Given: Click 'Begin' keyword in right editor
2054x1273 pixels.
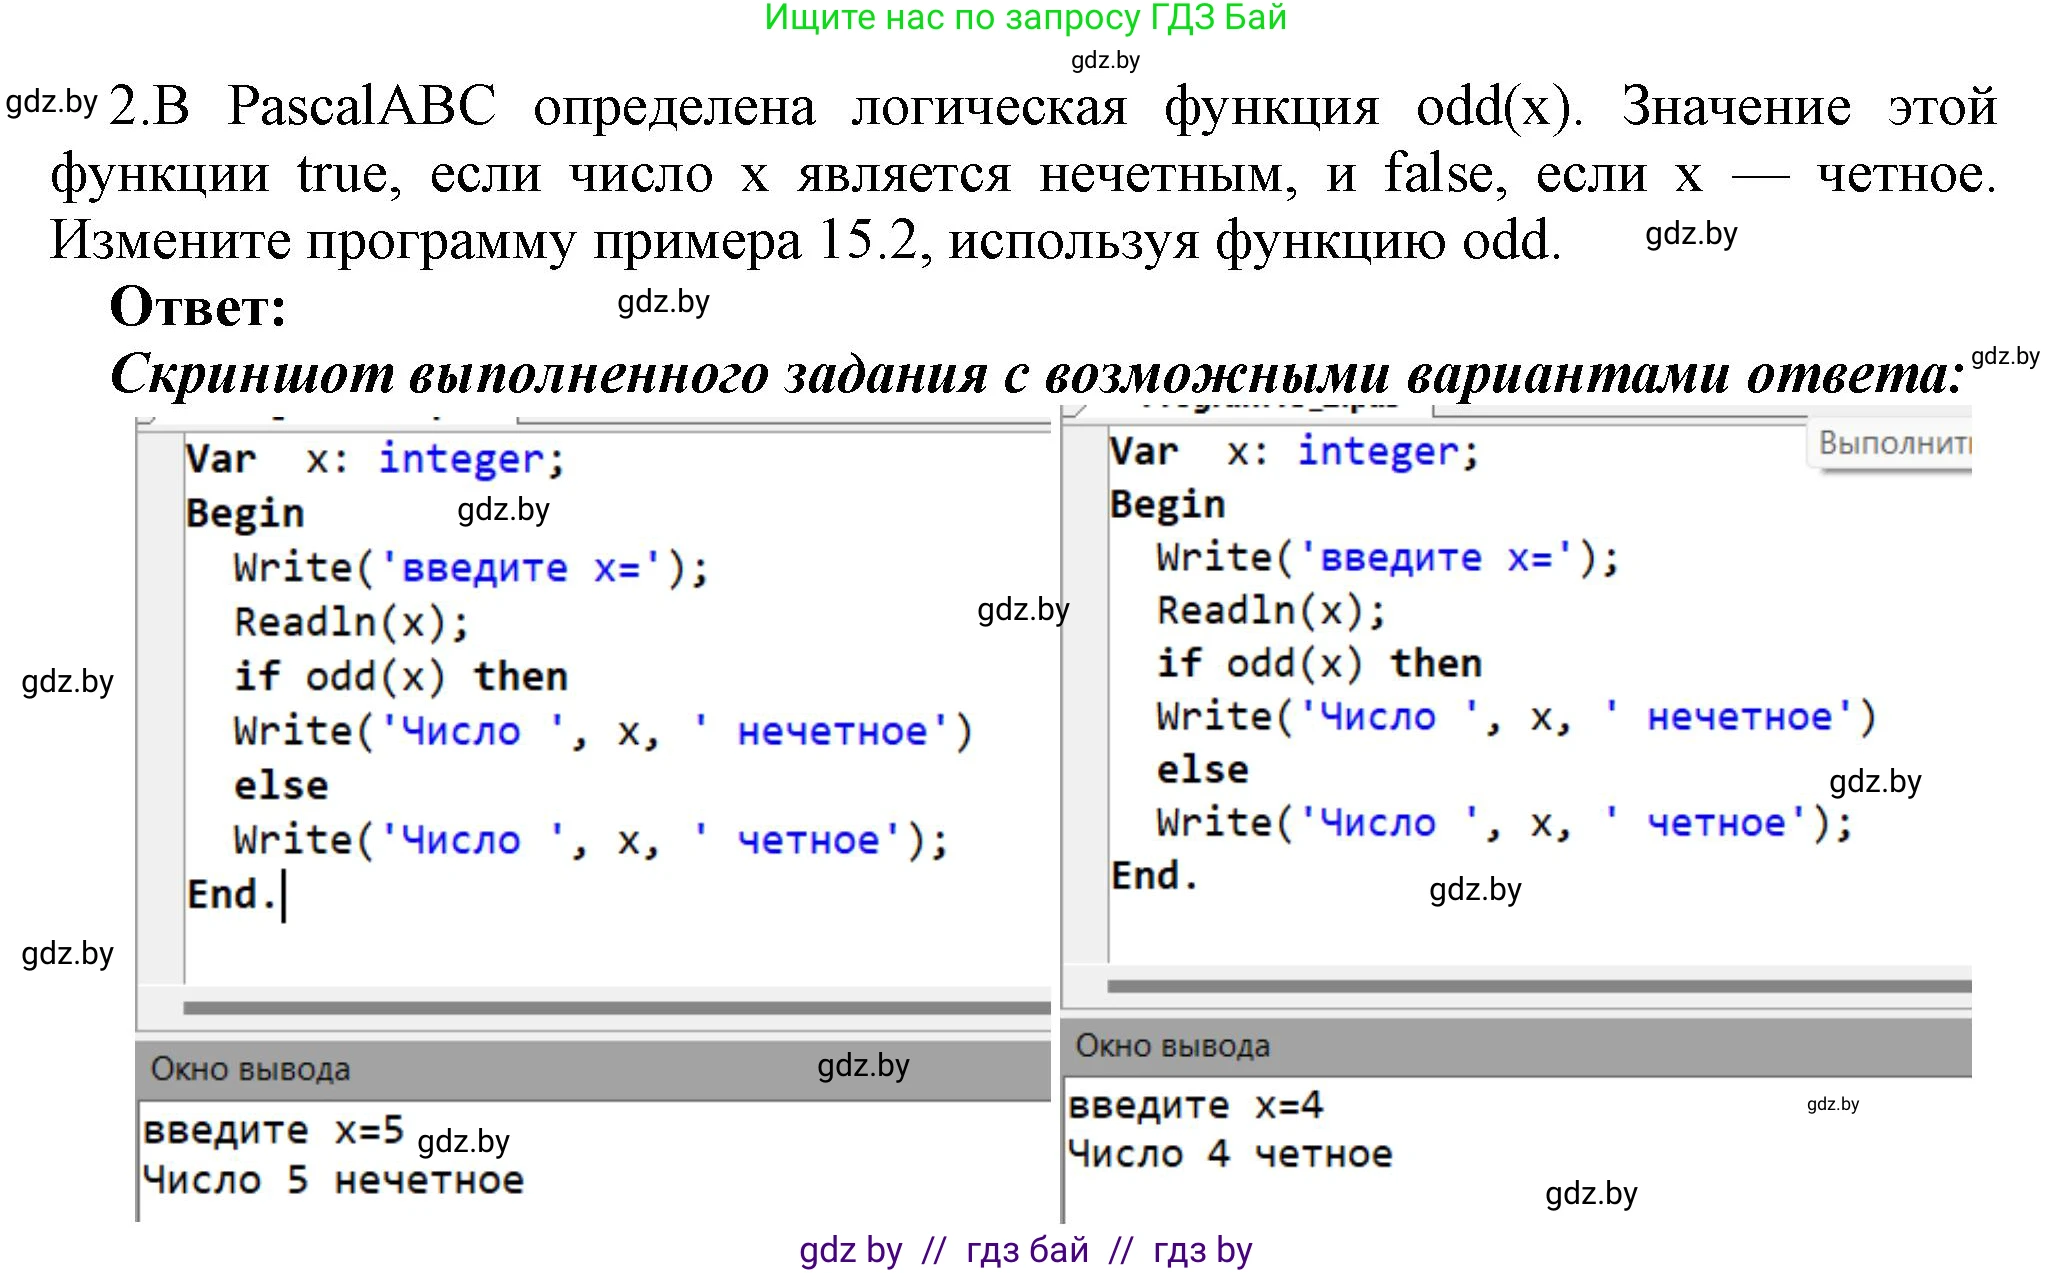Looking at the screenshot, I should coord(1167,505).
